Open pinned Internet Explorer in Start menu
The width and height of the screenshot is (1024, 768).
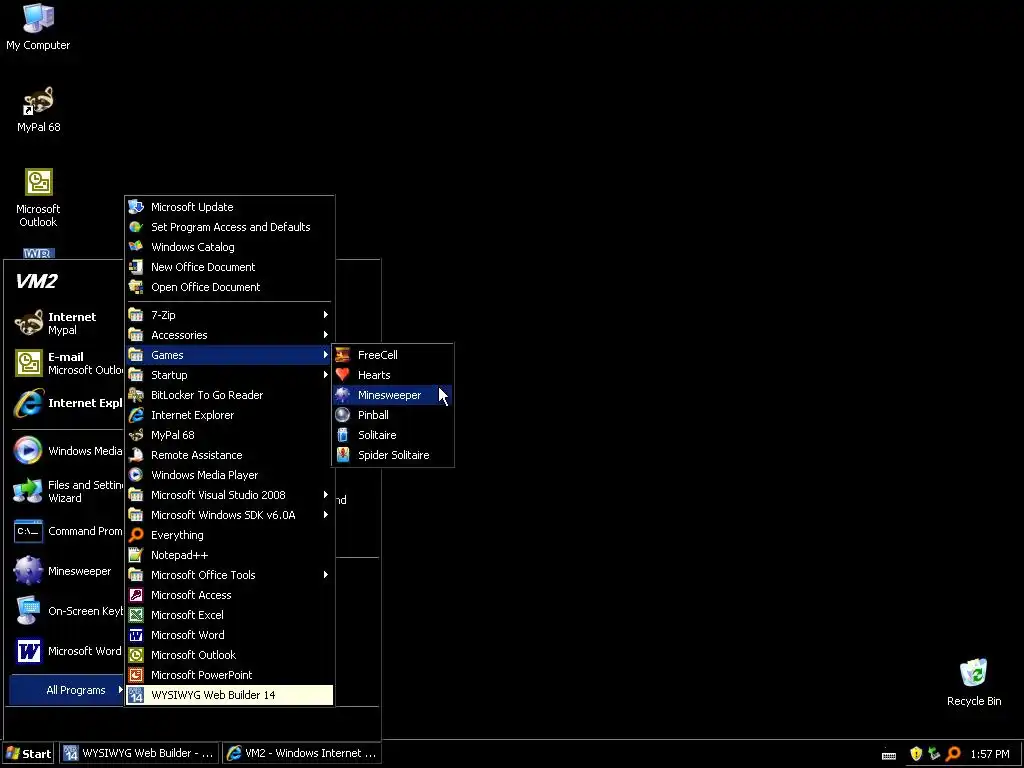coord(67,404)
